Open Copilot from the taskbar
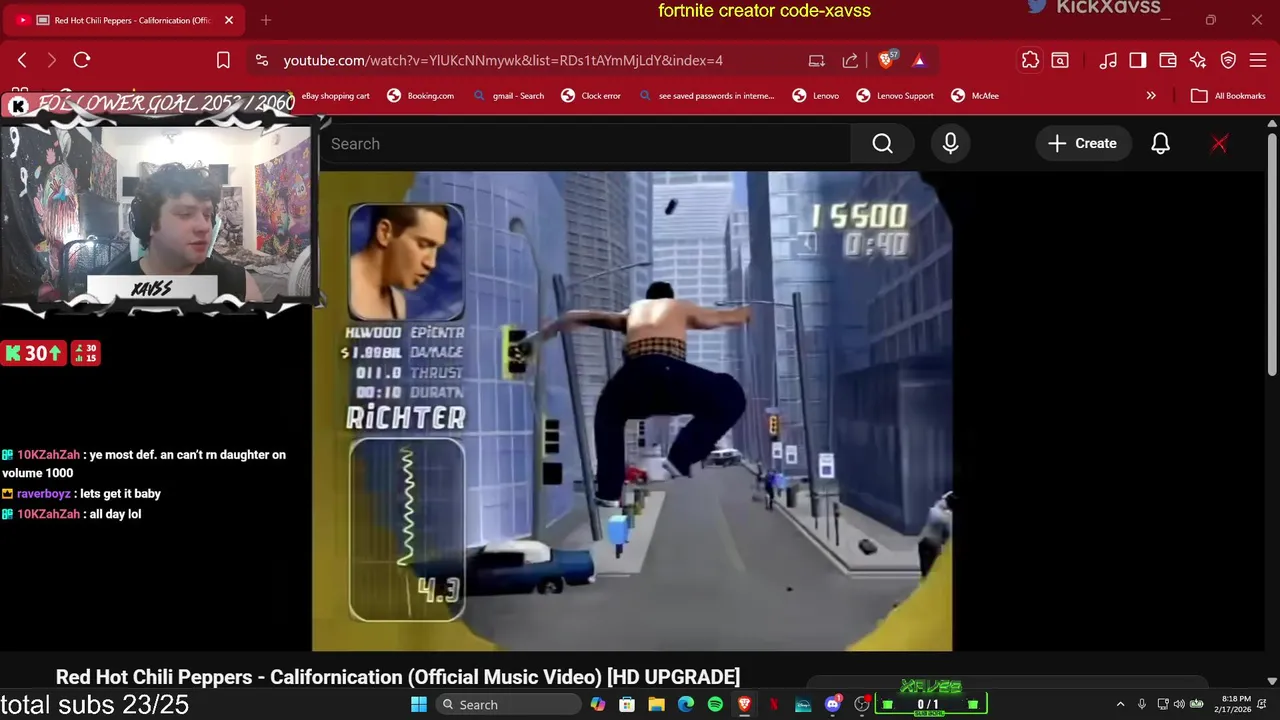This screenshot has height=720, width=1280. point(598,705)
